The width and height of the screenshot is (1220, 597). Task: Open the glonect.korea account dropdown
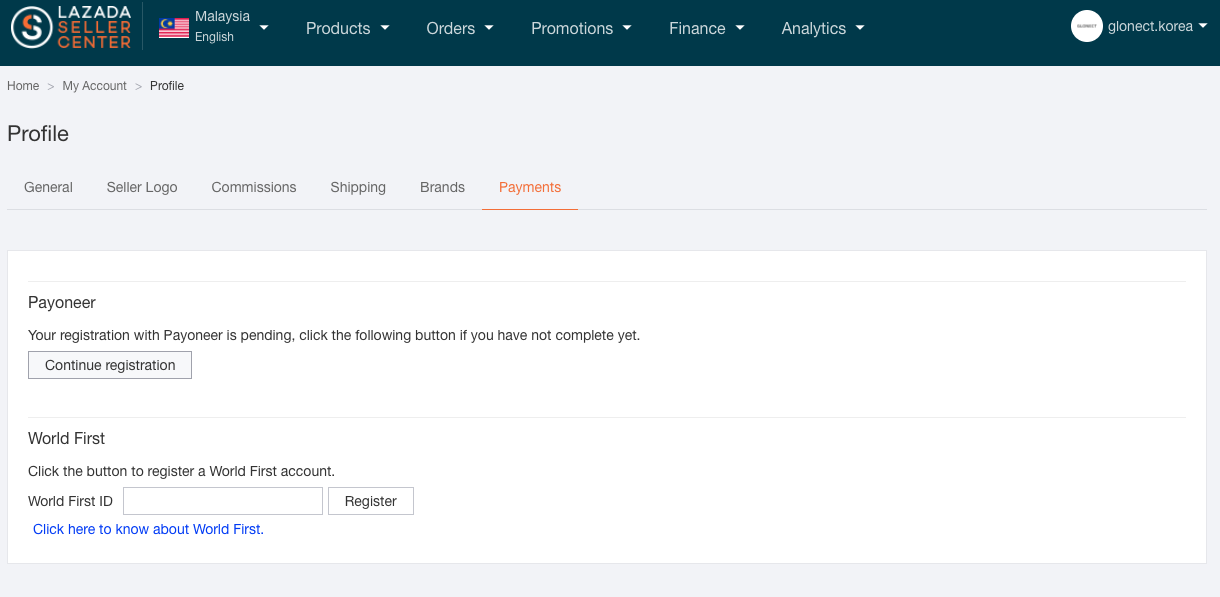(1158, 27)
